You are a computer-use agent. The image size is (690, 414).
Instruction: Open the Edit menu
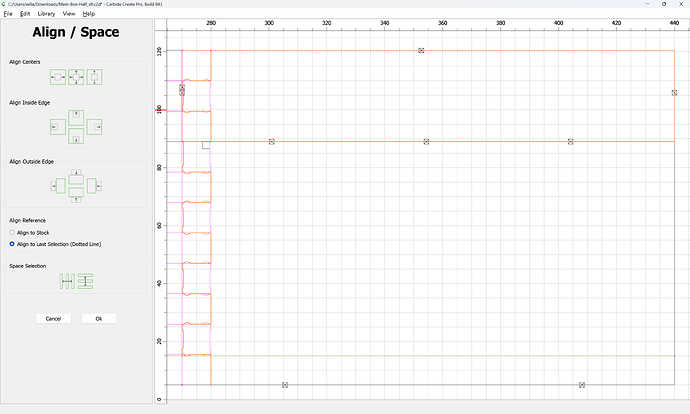(25, 14)
